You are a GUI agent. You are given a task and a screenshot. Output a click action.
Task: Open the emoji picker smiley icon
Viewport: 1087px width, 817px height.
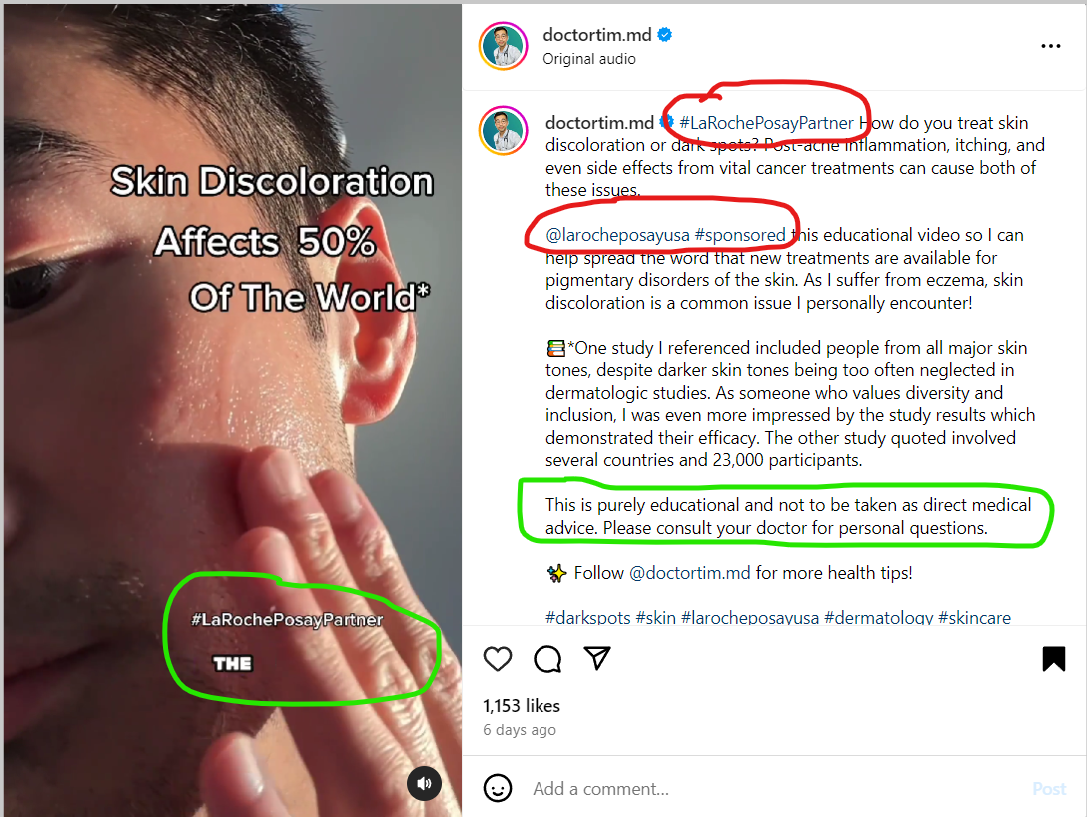coord(498,788)
